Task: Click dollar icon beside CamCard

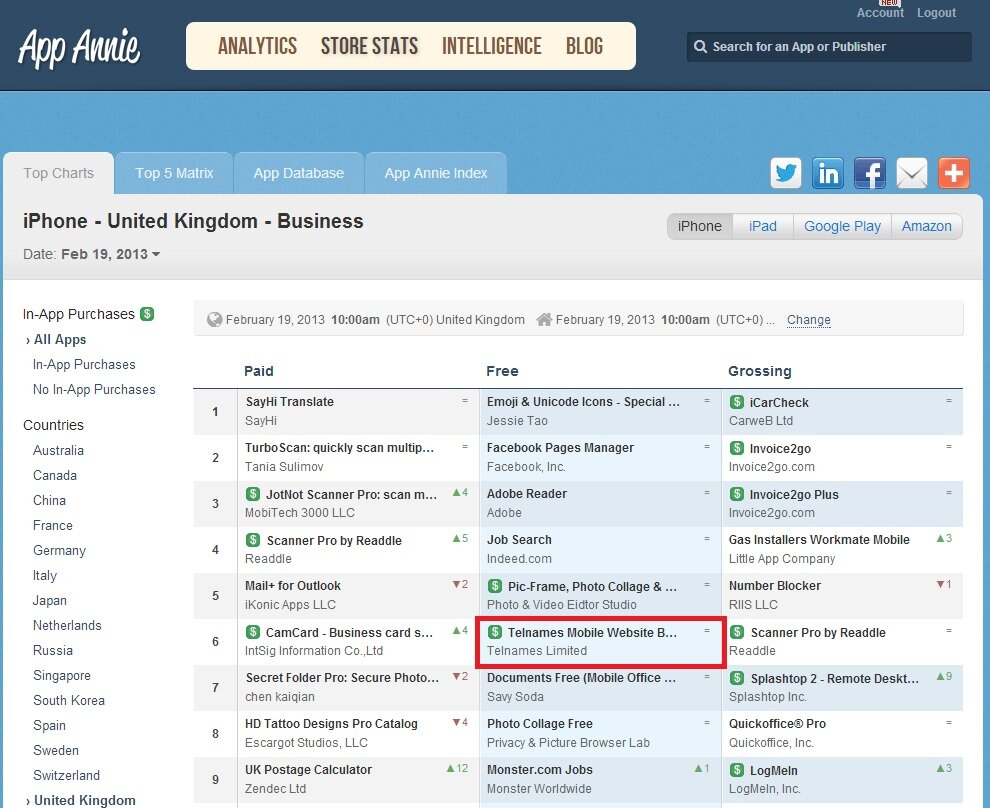Action: pos(253,632)
